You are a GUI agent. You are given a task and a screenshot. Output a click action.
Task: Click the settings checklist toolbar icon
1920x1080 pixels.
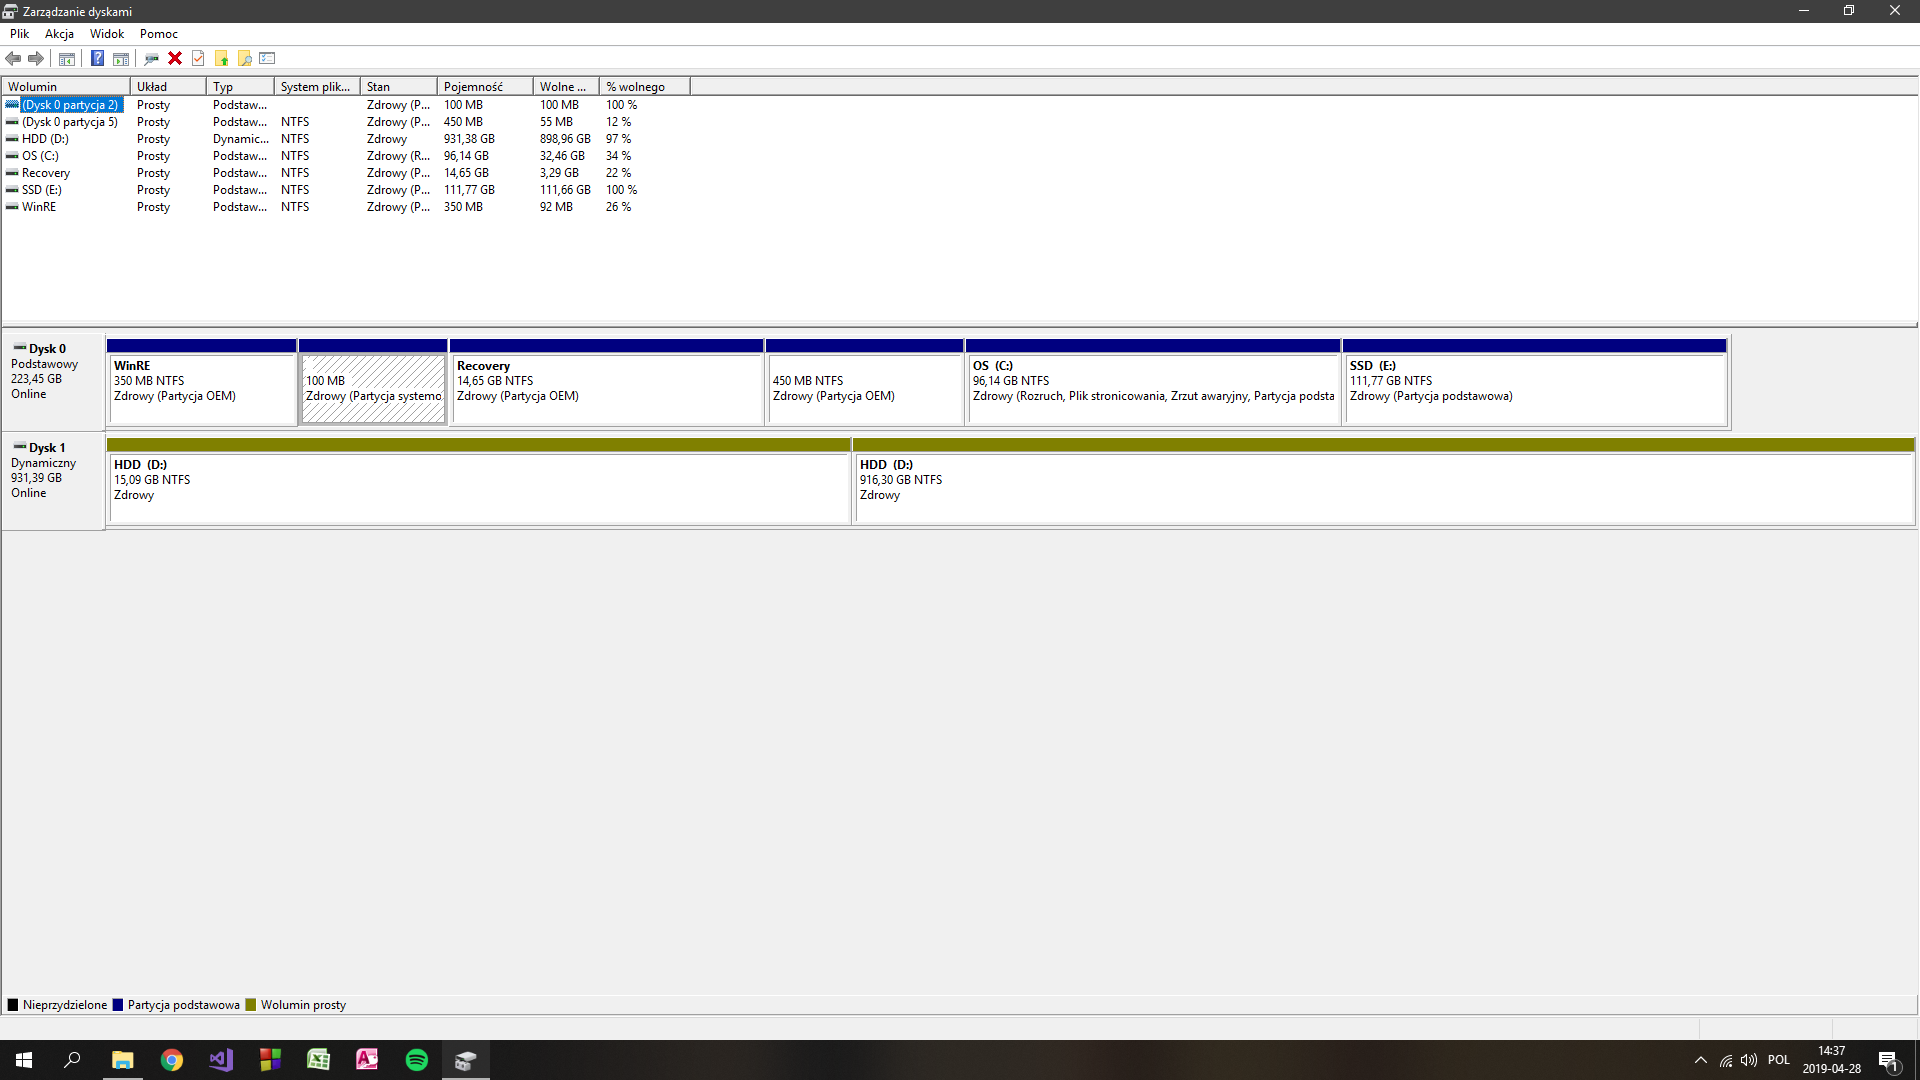coord(267,58)
